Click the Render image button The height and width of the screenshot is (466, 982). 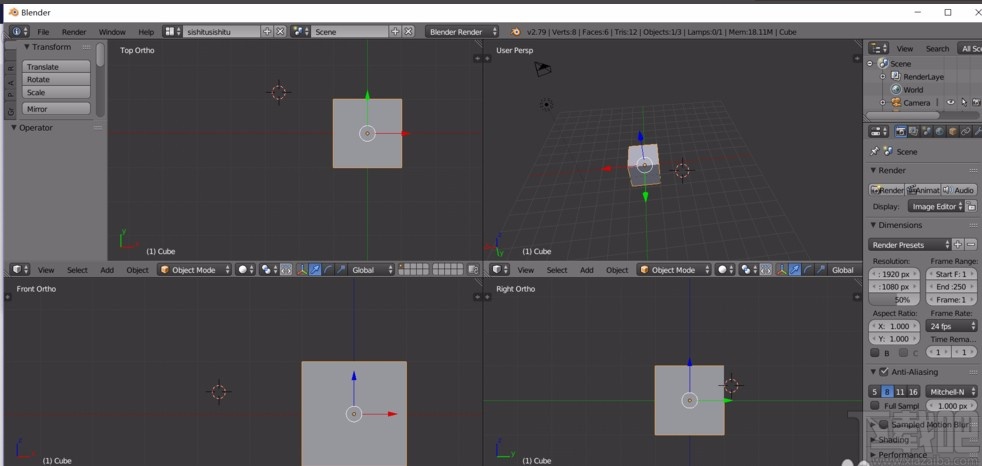pos(887,190)
